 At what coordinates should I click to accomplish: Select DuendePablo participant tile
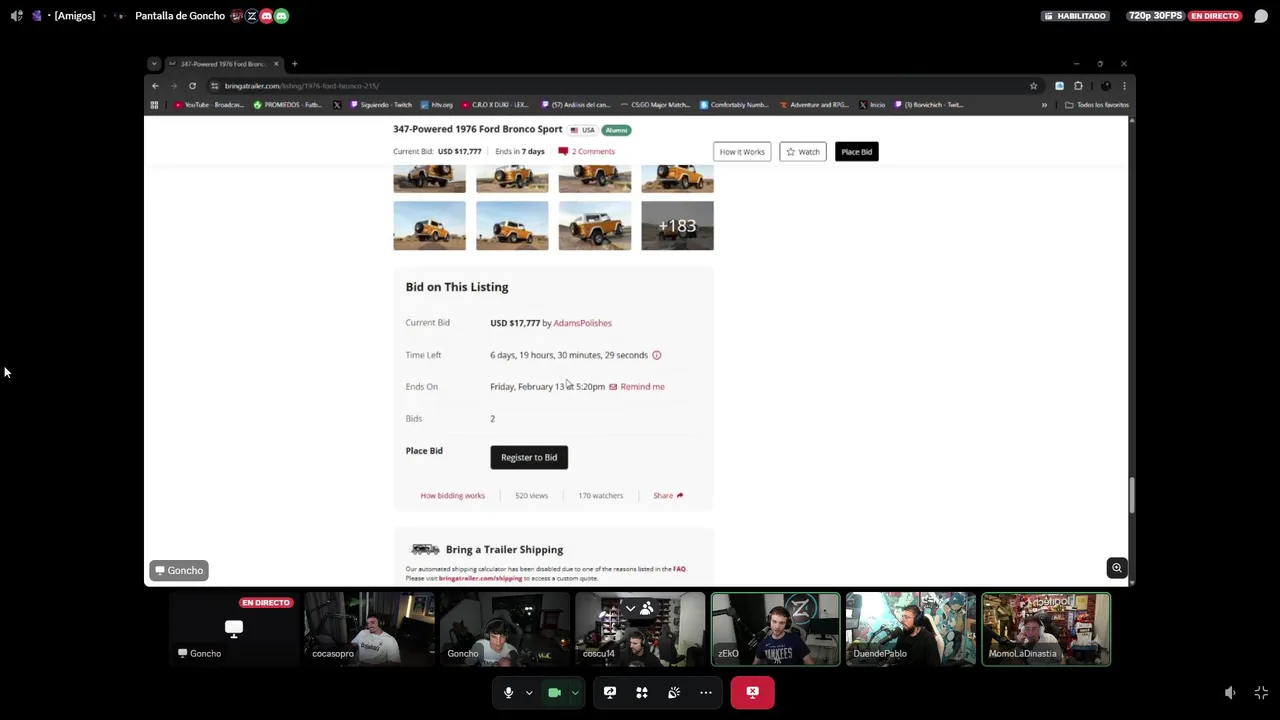911,629
